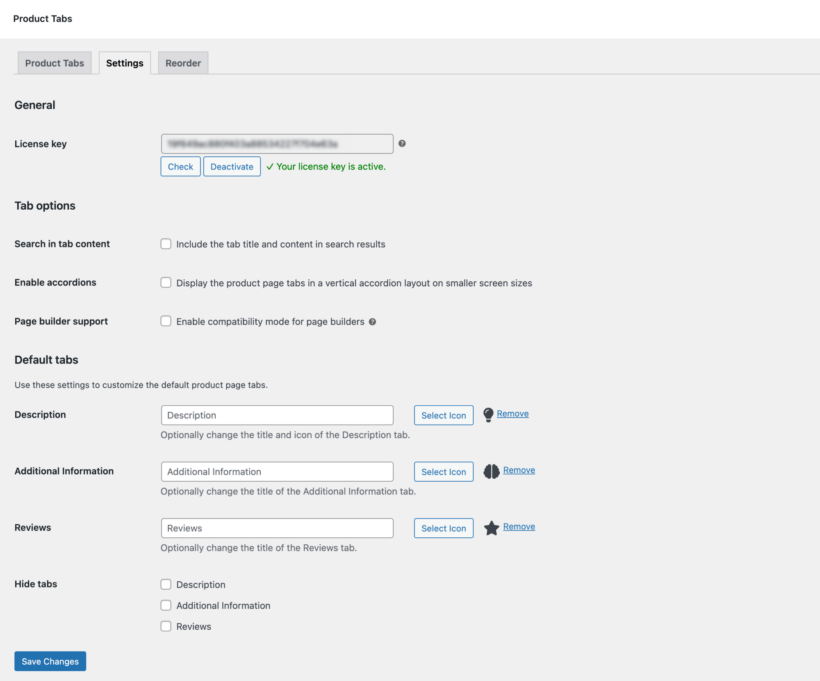This screenshot has height=681, width=820.
Task: Remove the Description tab icon
Action: 513,413
